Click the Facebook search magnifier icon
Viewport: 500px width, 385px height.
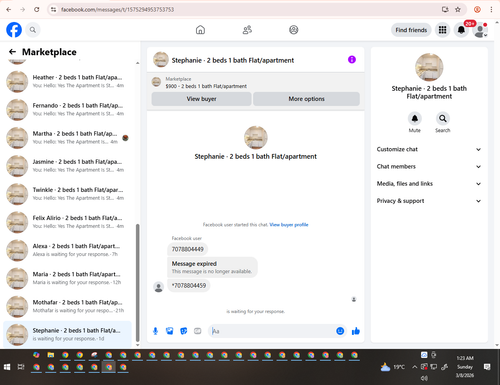(33, 30)
